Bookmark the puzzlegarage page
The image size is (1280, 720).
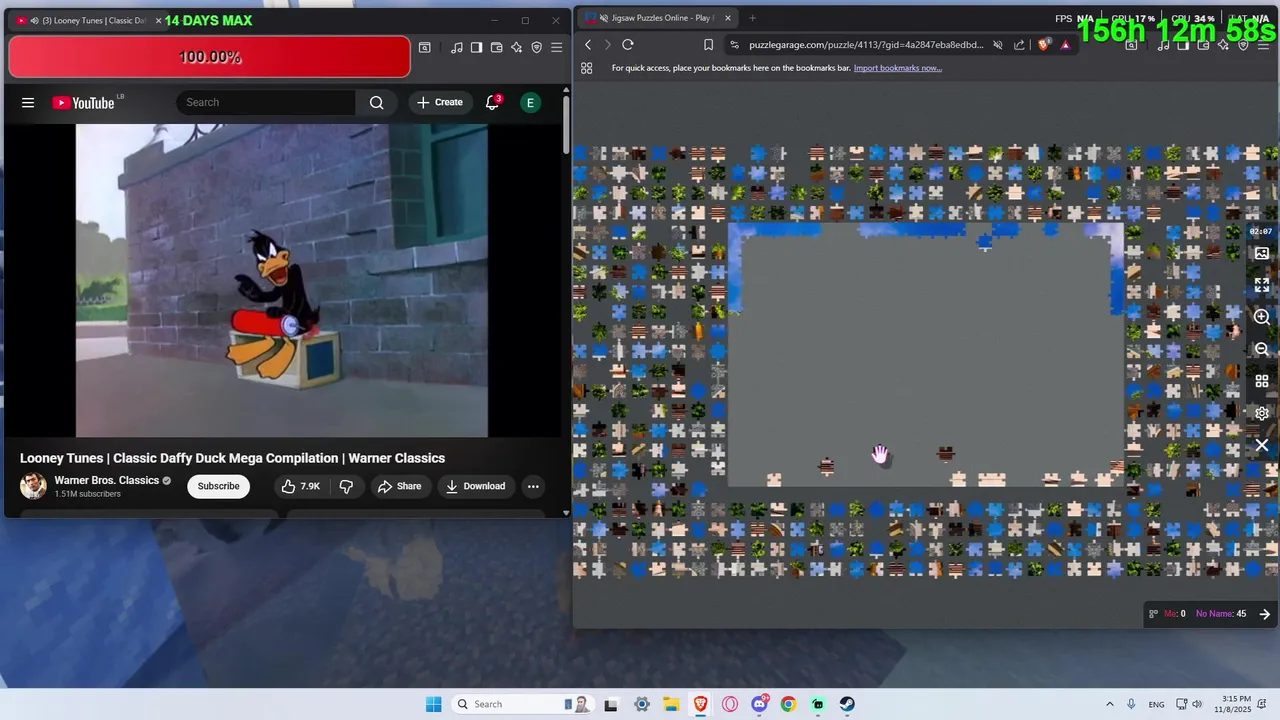click(x=708, y=45)
